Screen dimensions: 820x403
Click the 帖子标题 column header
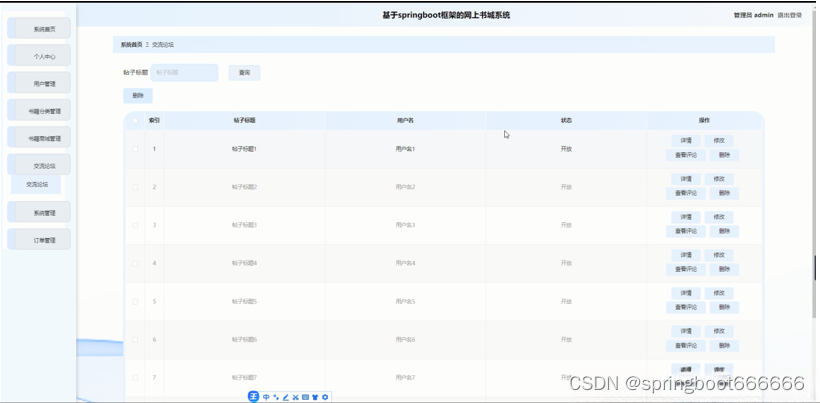(x=244, y=121)
